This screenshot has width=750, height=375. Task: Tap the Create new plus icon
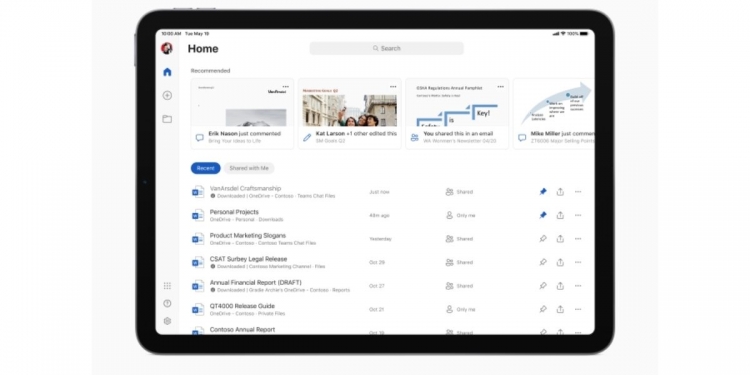tap(167, 96)
